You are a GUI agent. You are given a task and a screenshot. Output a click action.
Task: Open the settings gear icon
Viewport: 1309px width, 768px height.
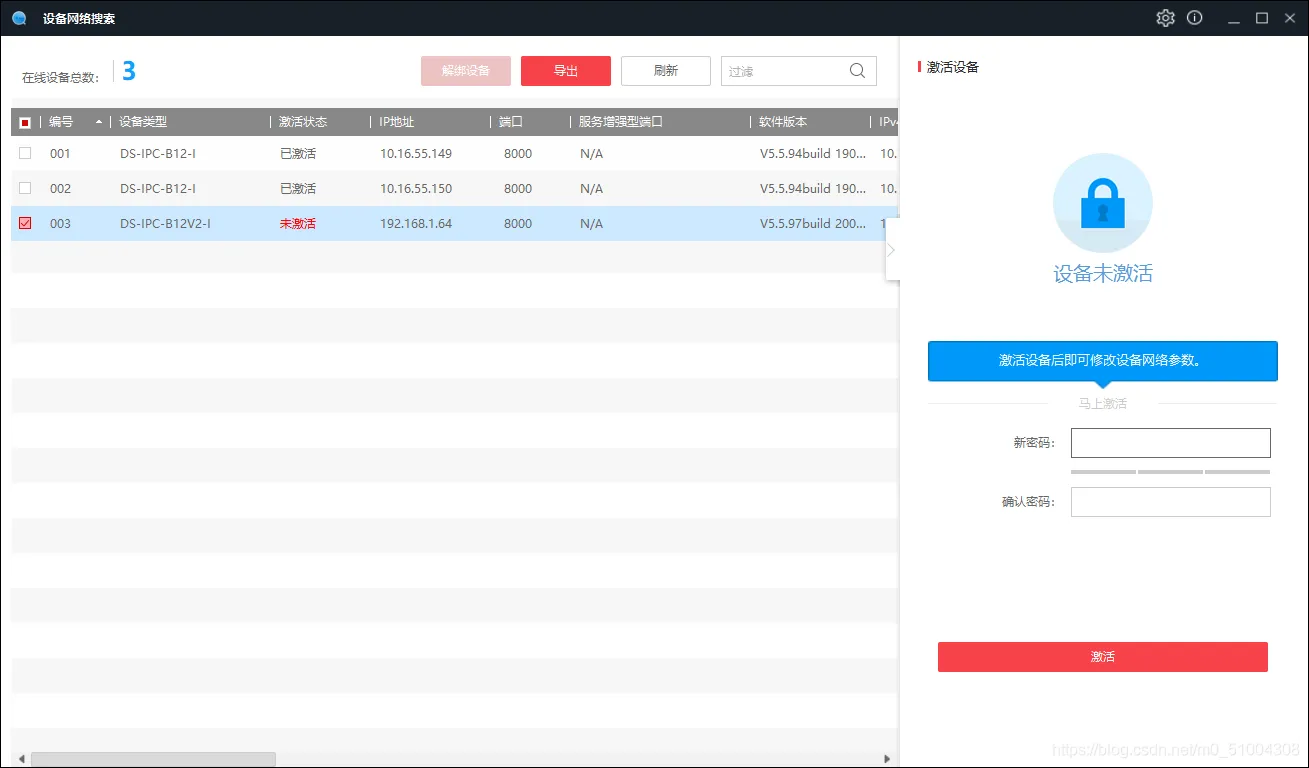pos(1165,18)
